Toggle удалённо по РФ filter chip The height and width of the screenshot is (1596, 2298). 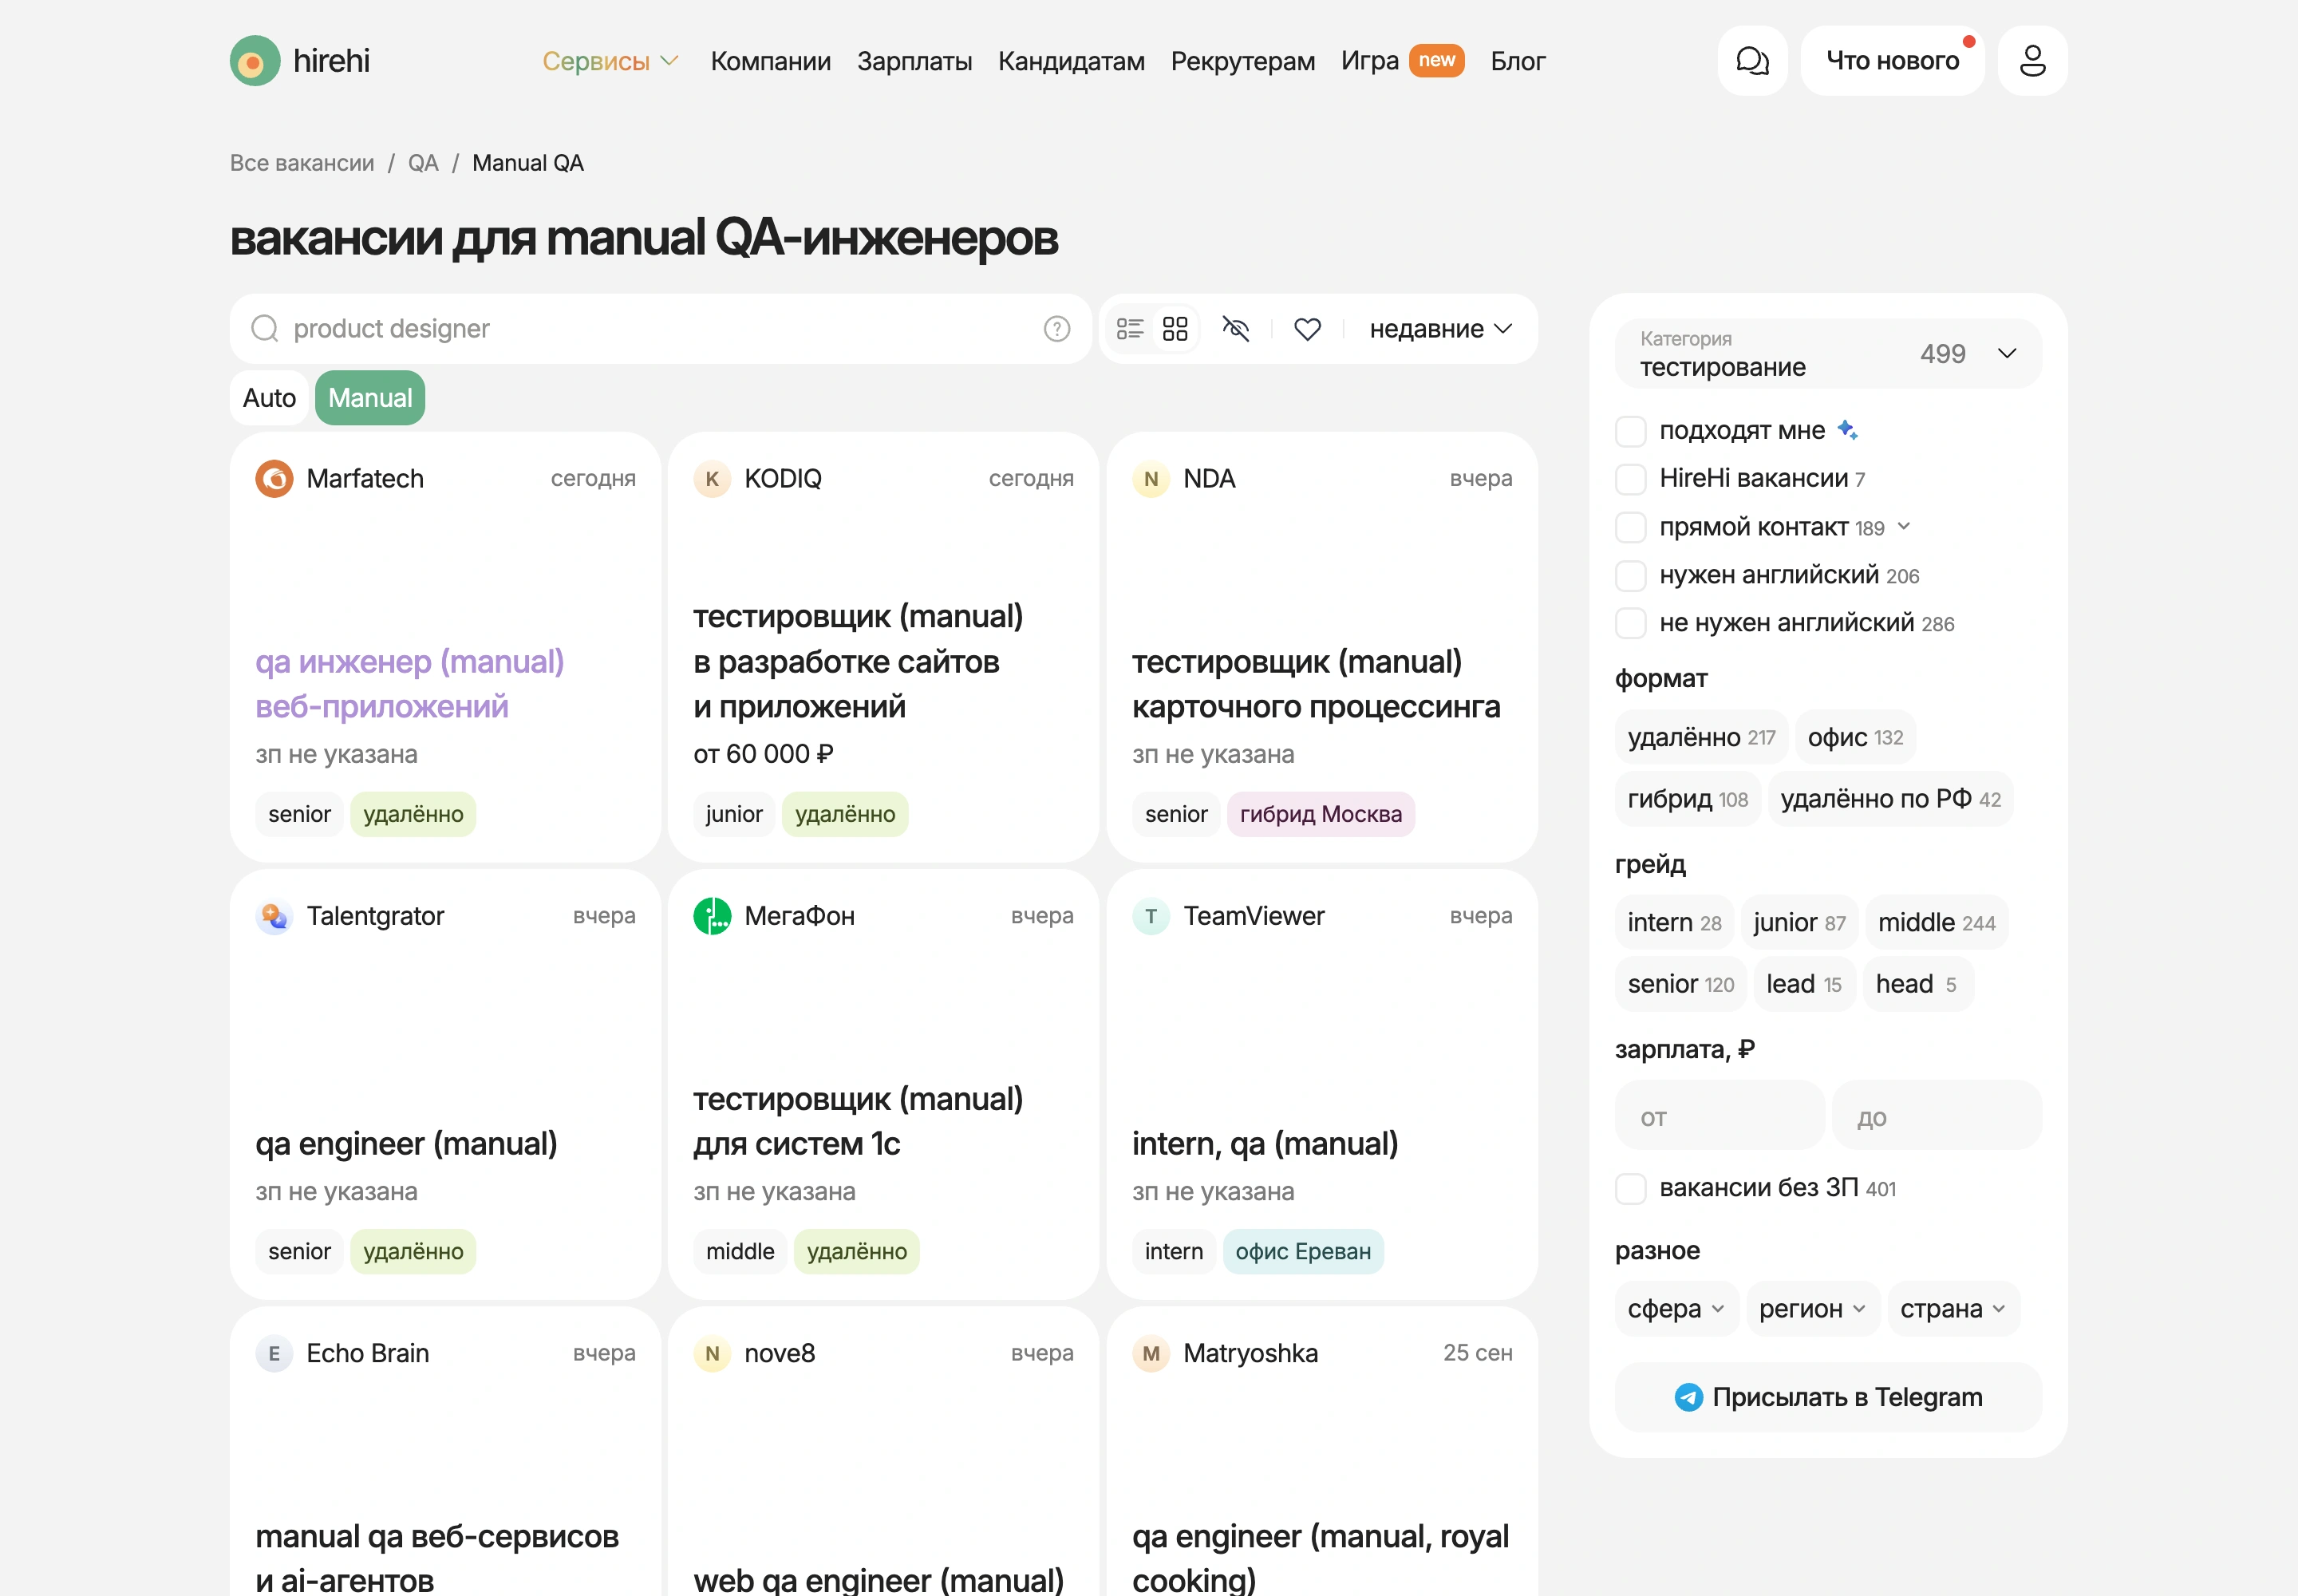coord(1890,799)
